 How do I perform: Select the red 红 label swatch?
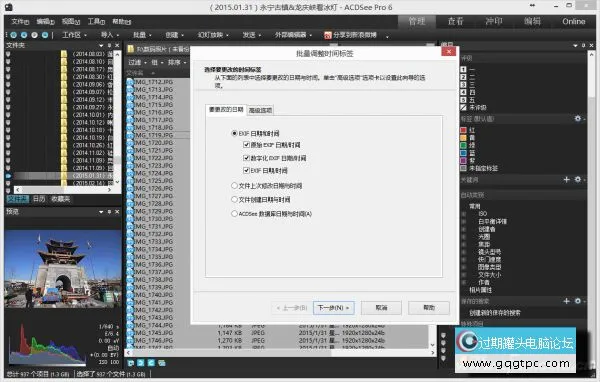click(x=463, y=130)
